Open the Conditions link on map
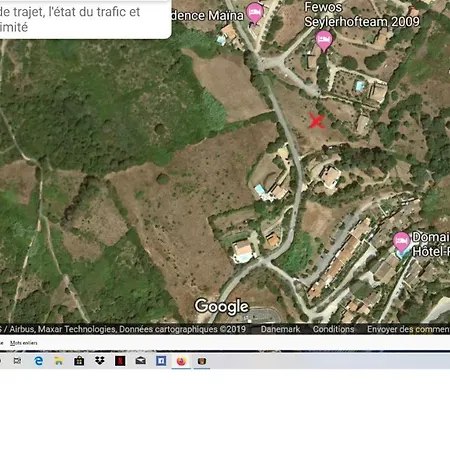 pyautogui.click(x=333, y=329)
